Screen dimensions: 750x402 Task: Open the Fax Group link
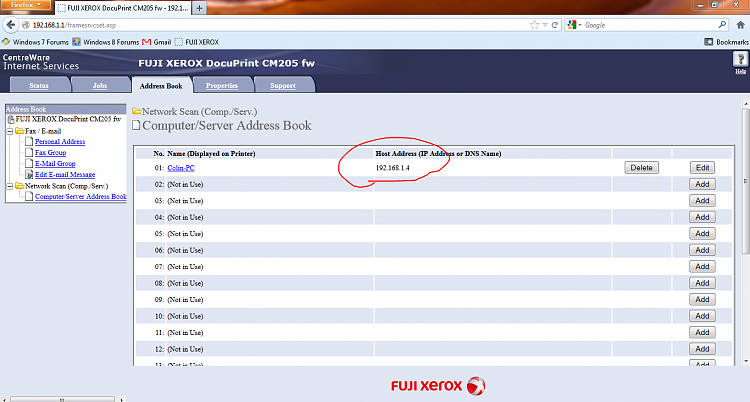(50, 153)
